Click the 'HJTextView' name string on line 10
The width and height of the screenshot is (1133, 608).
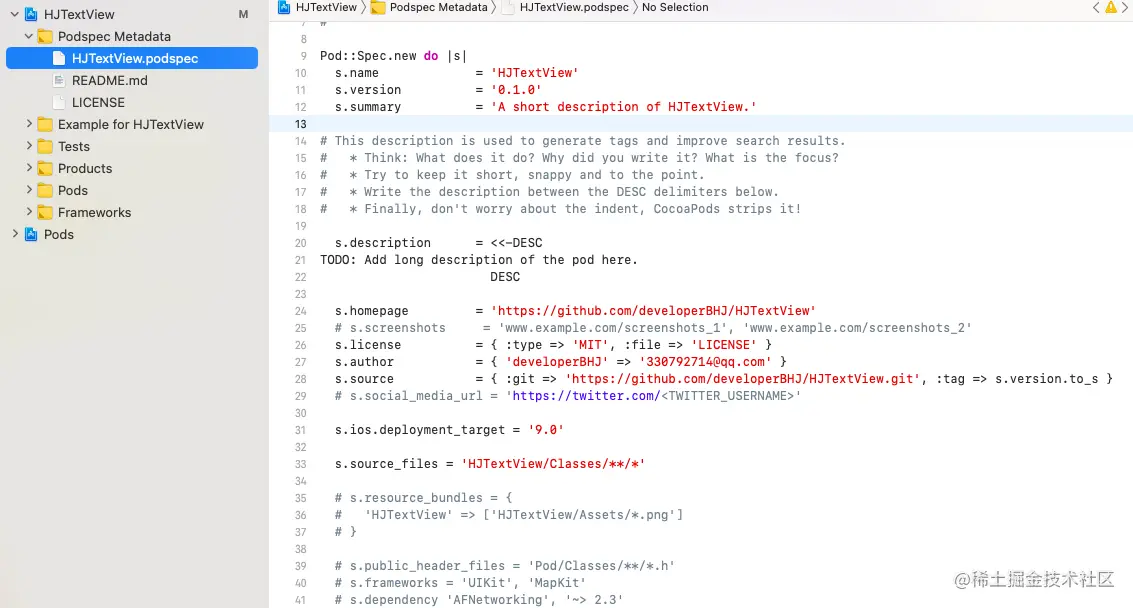point(535,73)
